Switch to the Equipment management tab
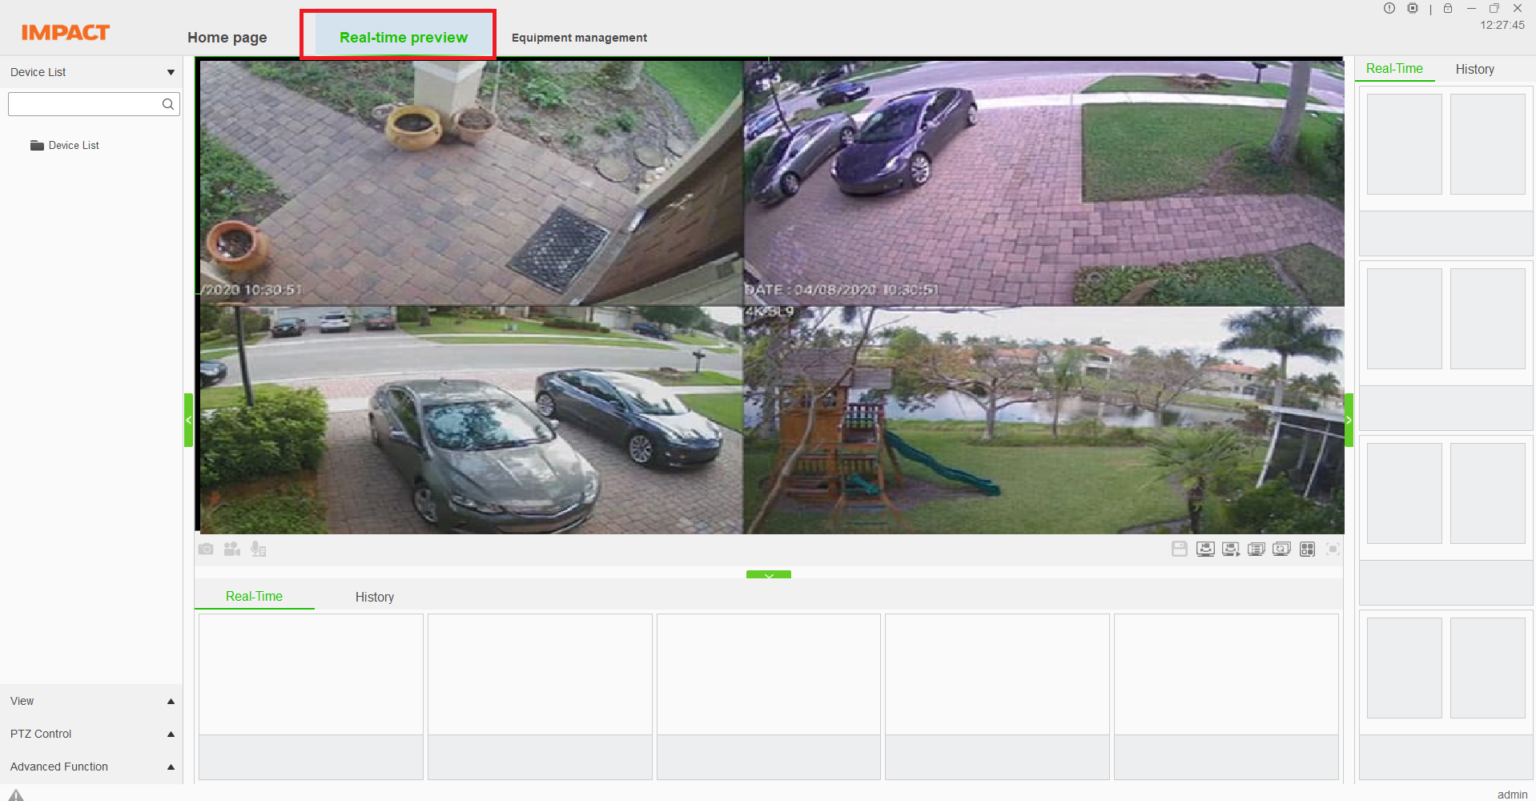 coord(579,38)
